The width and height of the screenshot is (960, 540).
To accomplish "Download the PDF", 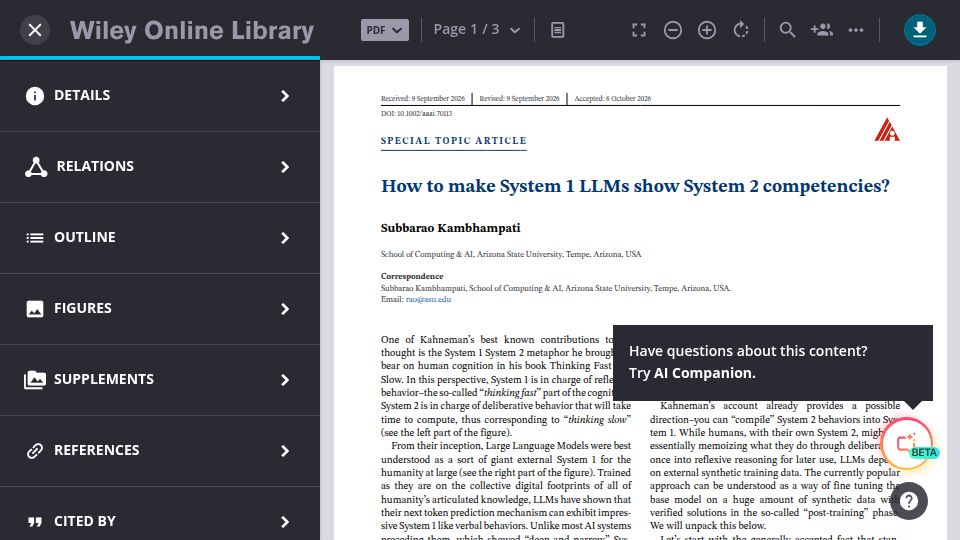I will click(920, 30).
